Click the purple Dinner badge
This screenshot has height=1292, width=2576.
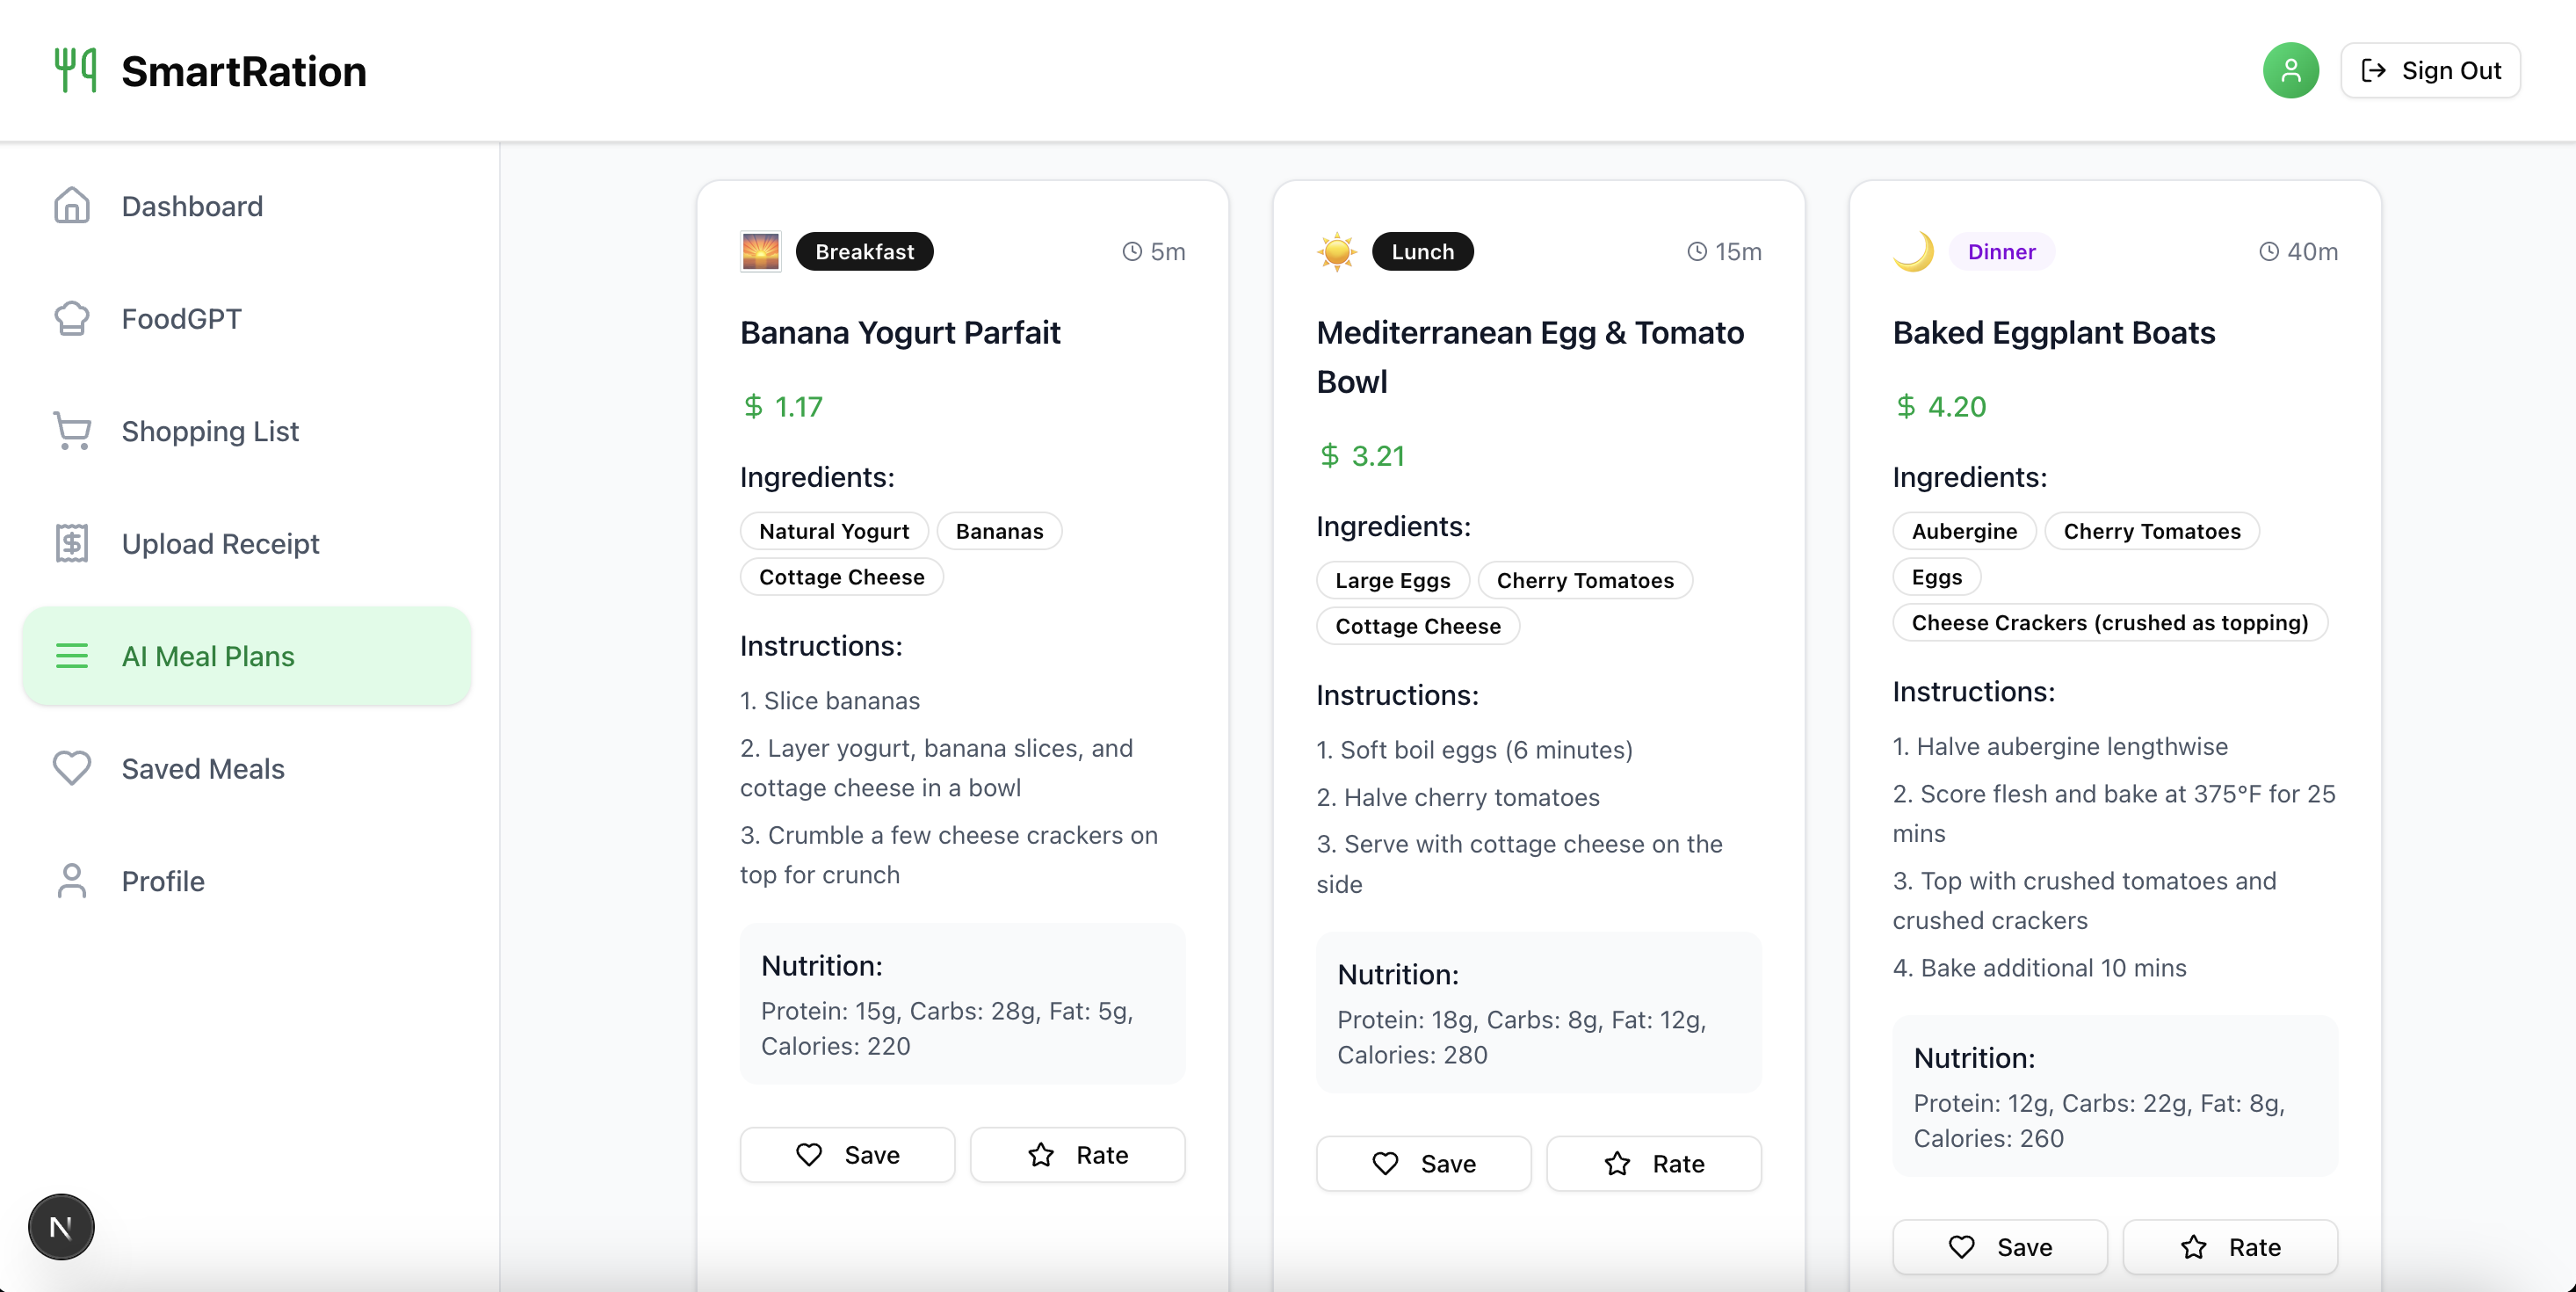2001,252
